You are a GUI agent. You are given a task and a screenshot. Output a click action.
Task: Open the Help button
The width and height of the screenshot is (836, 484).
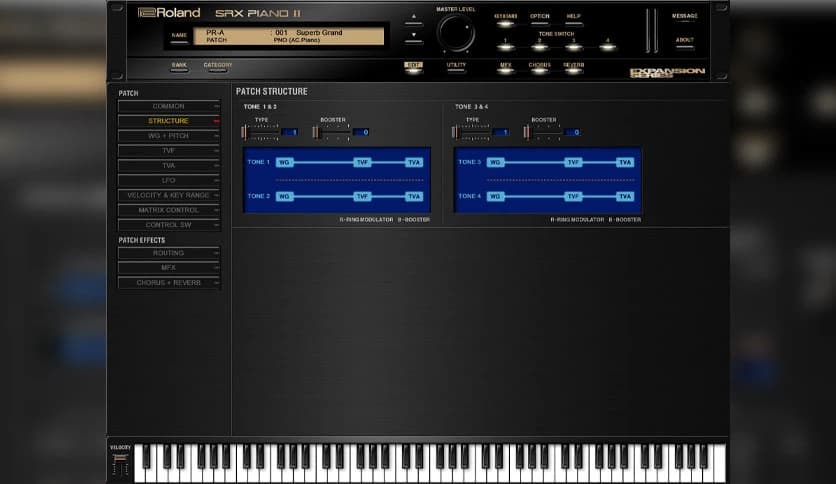pyautogui.click(x=574, y=19)
